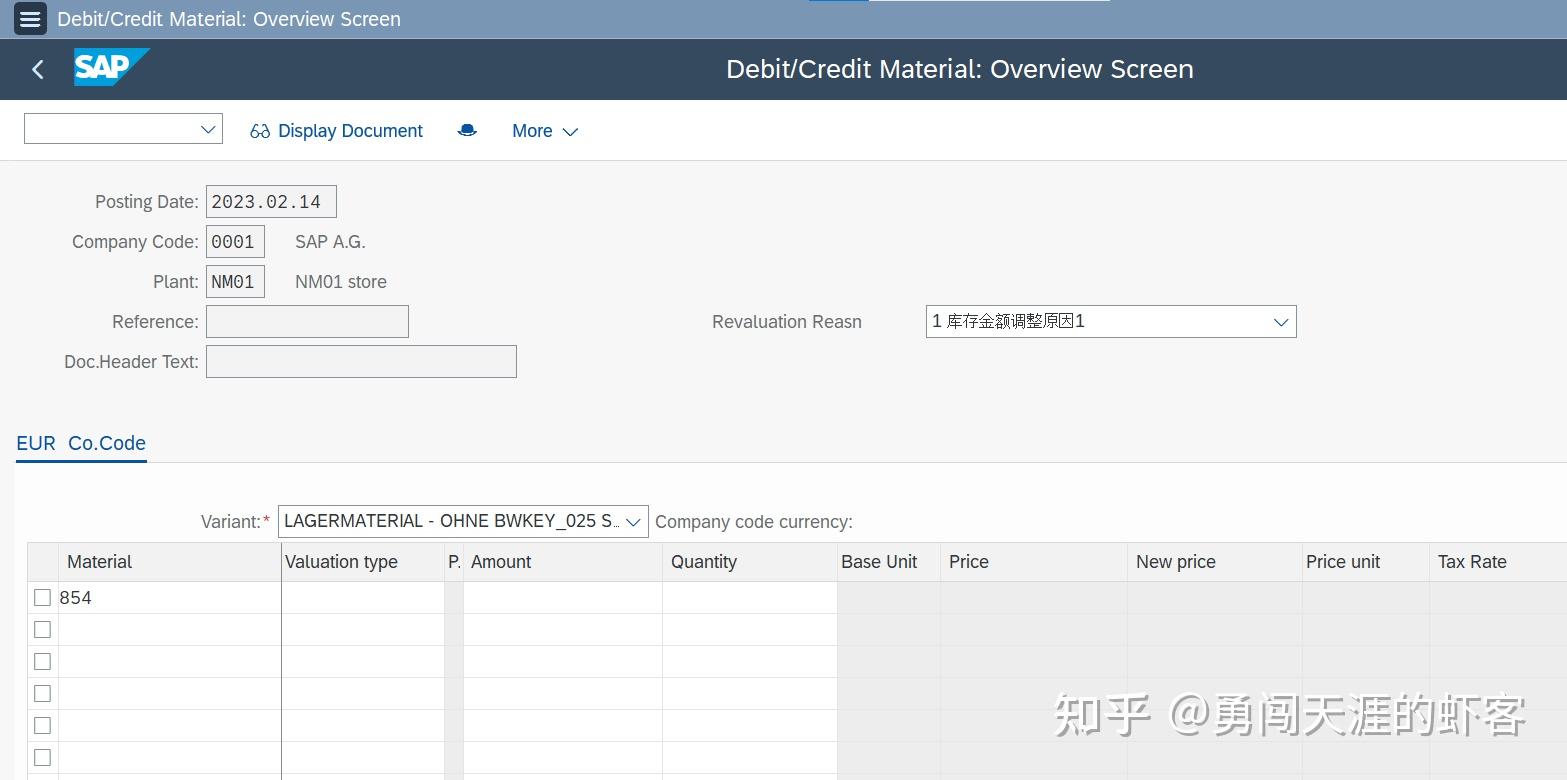This screenshot has height=780, width=1567.
Task: Click the Valuation type cell in 854 row
Action: coord(363,598)
